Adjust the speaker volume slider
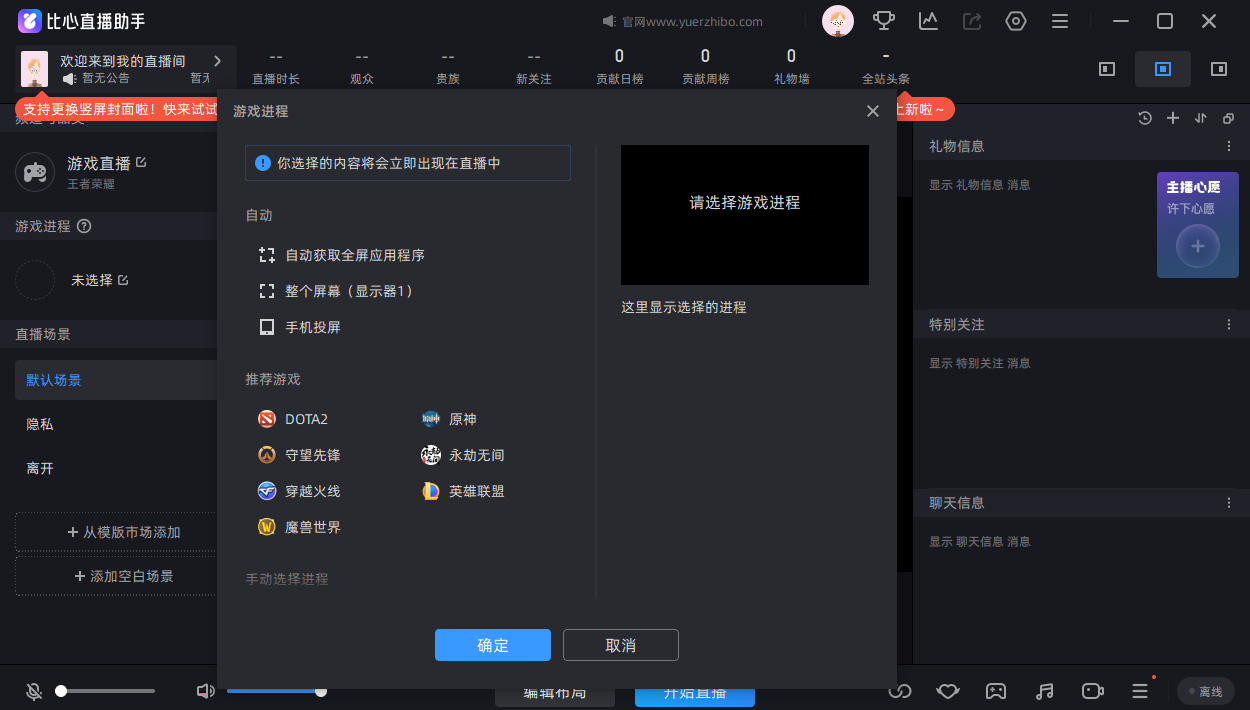 tap(276, 691)
